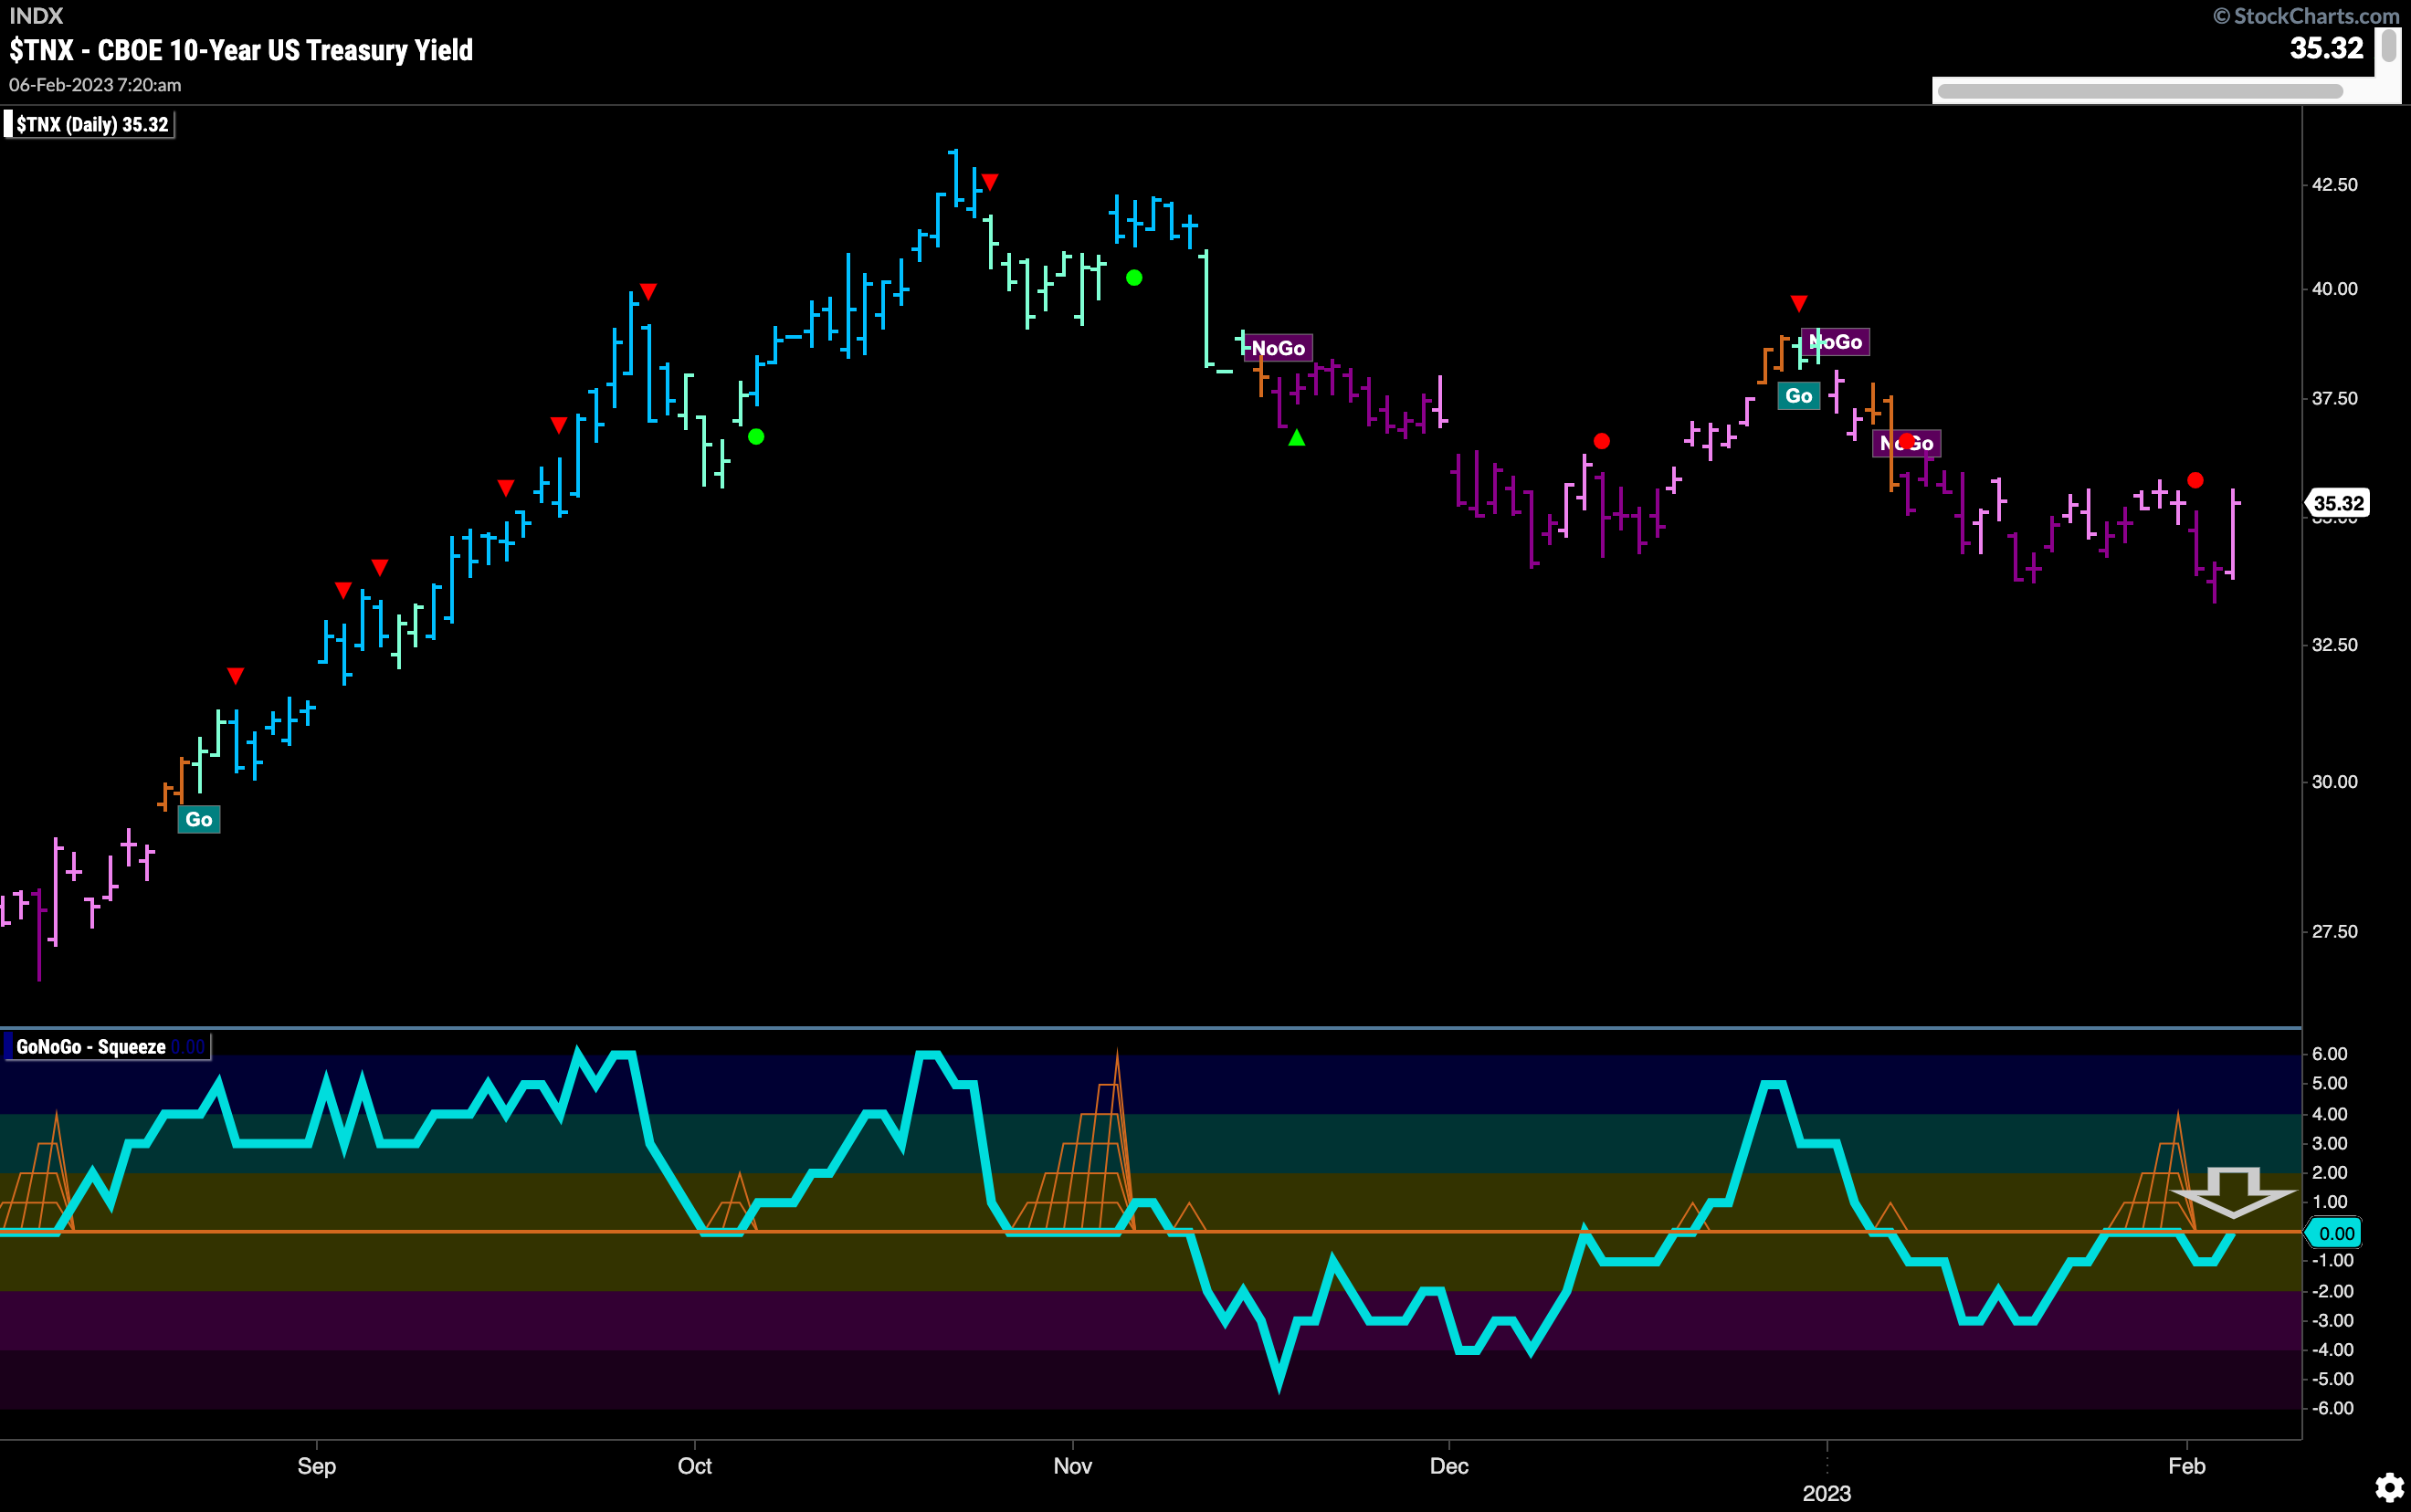Click the INDX exchange label
Image resolution: width=2411 pixels, height=1512 pixels.
[x=36, y=15]
